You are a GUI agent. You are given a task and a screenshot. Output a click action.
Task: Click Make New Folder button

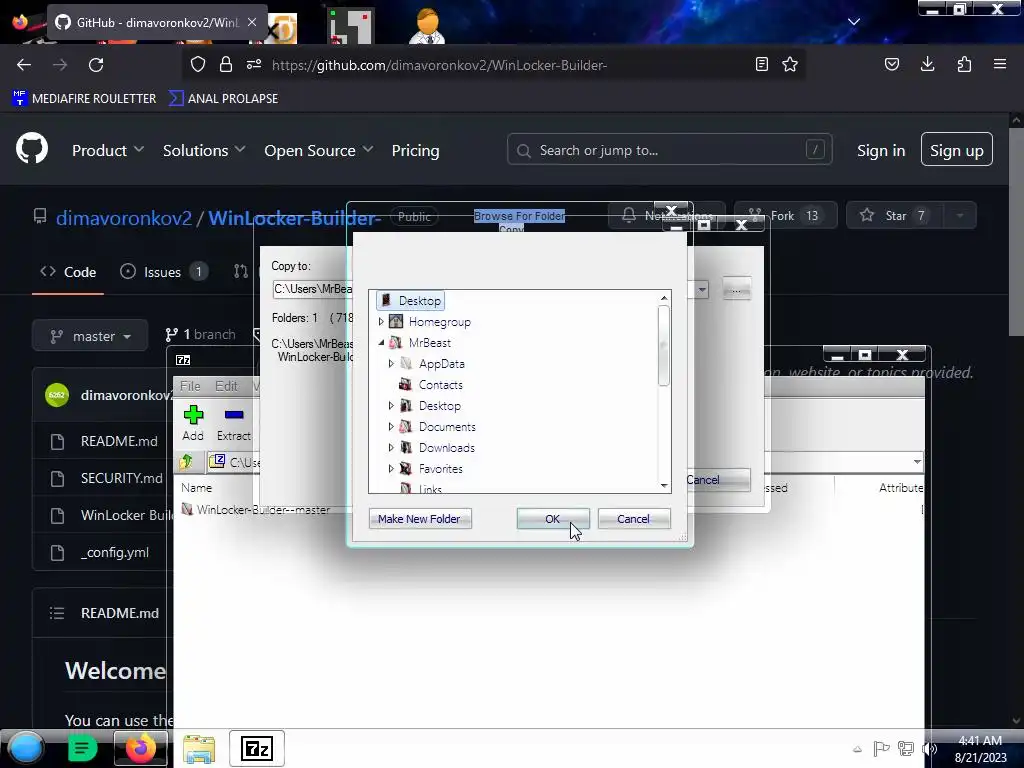(x=419, y=519)
